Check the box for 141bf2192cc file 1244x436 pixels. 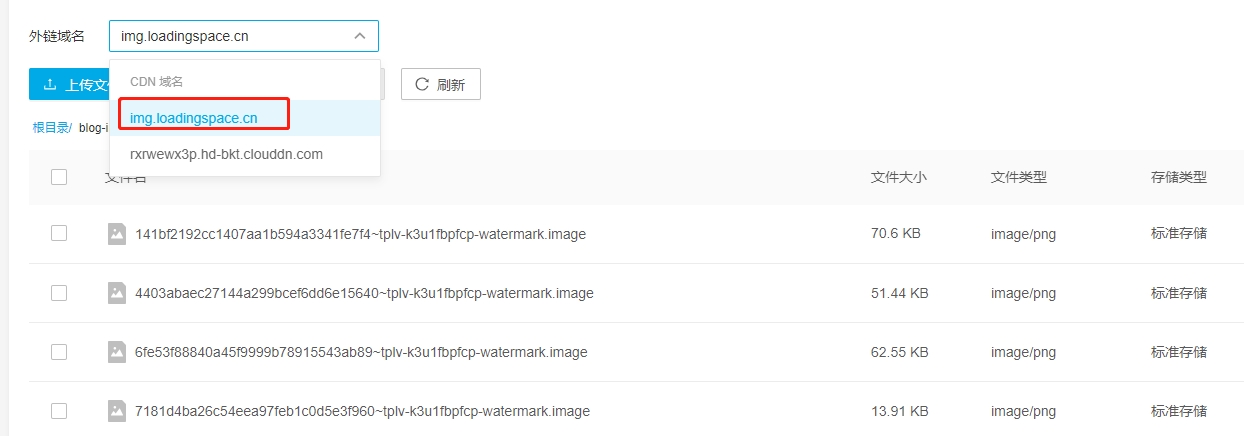[x=59, y=233]
